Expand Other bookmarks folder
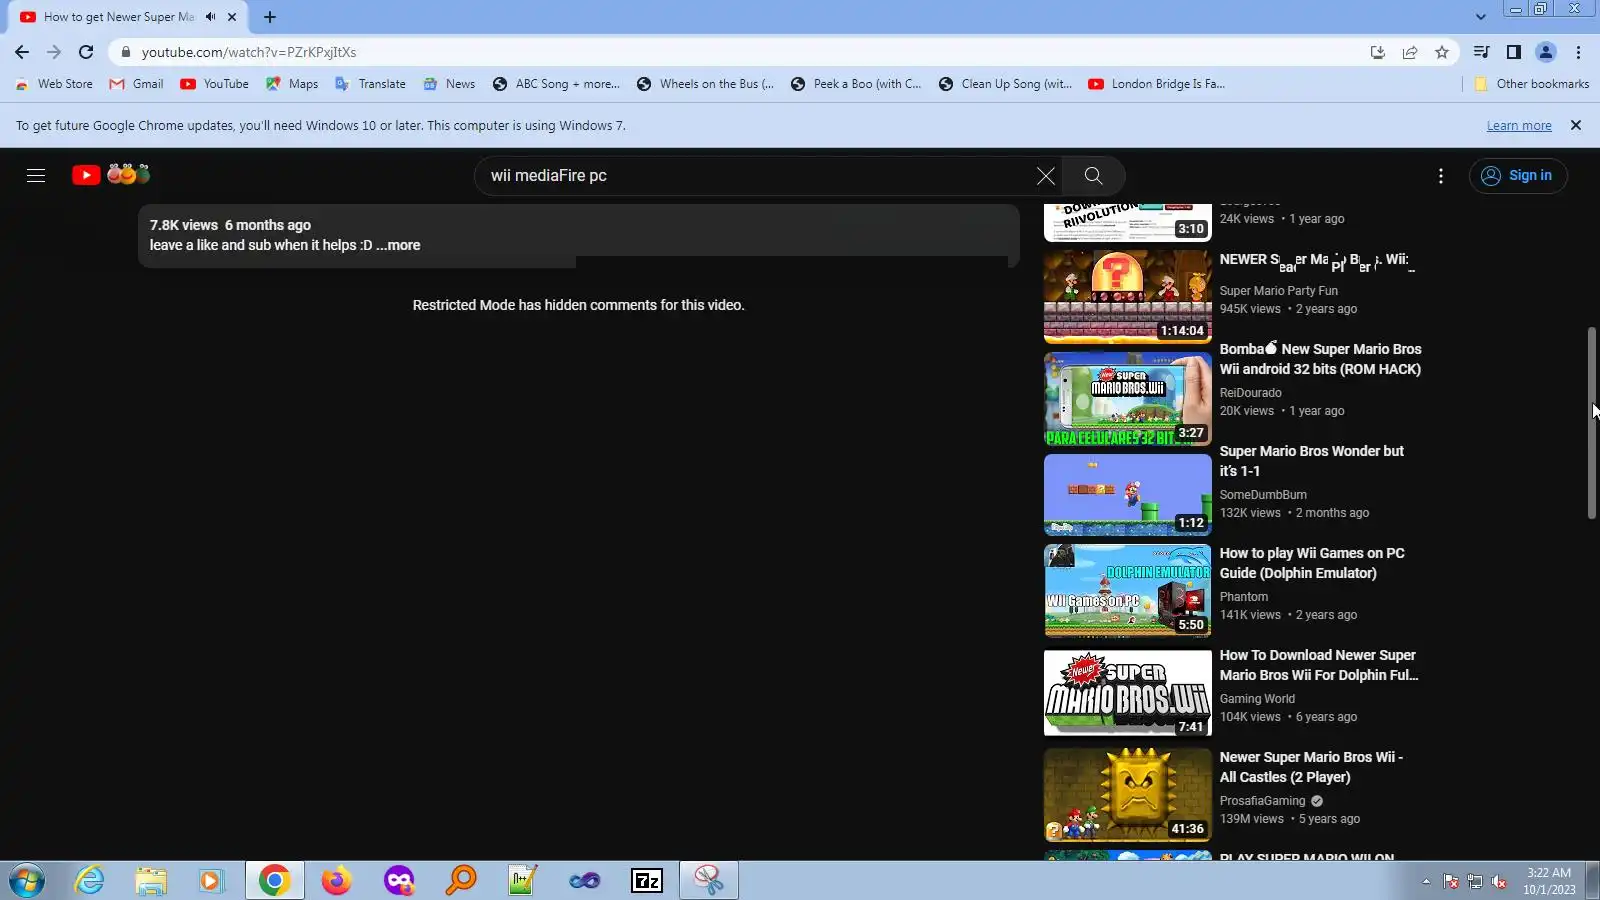 (1531, 84)
